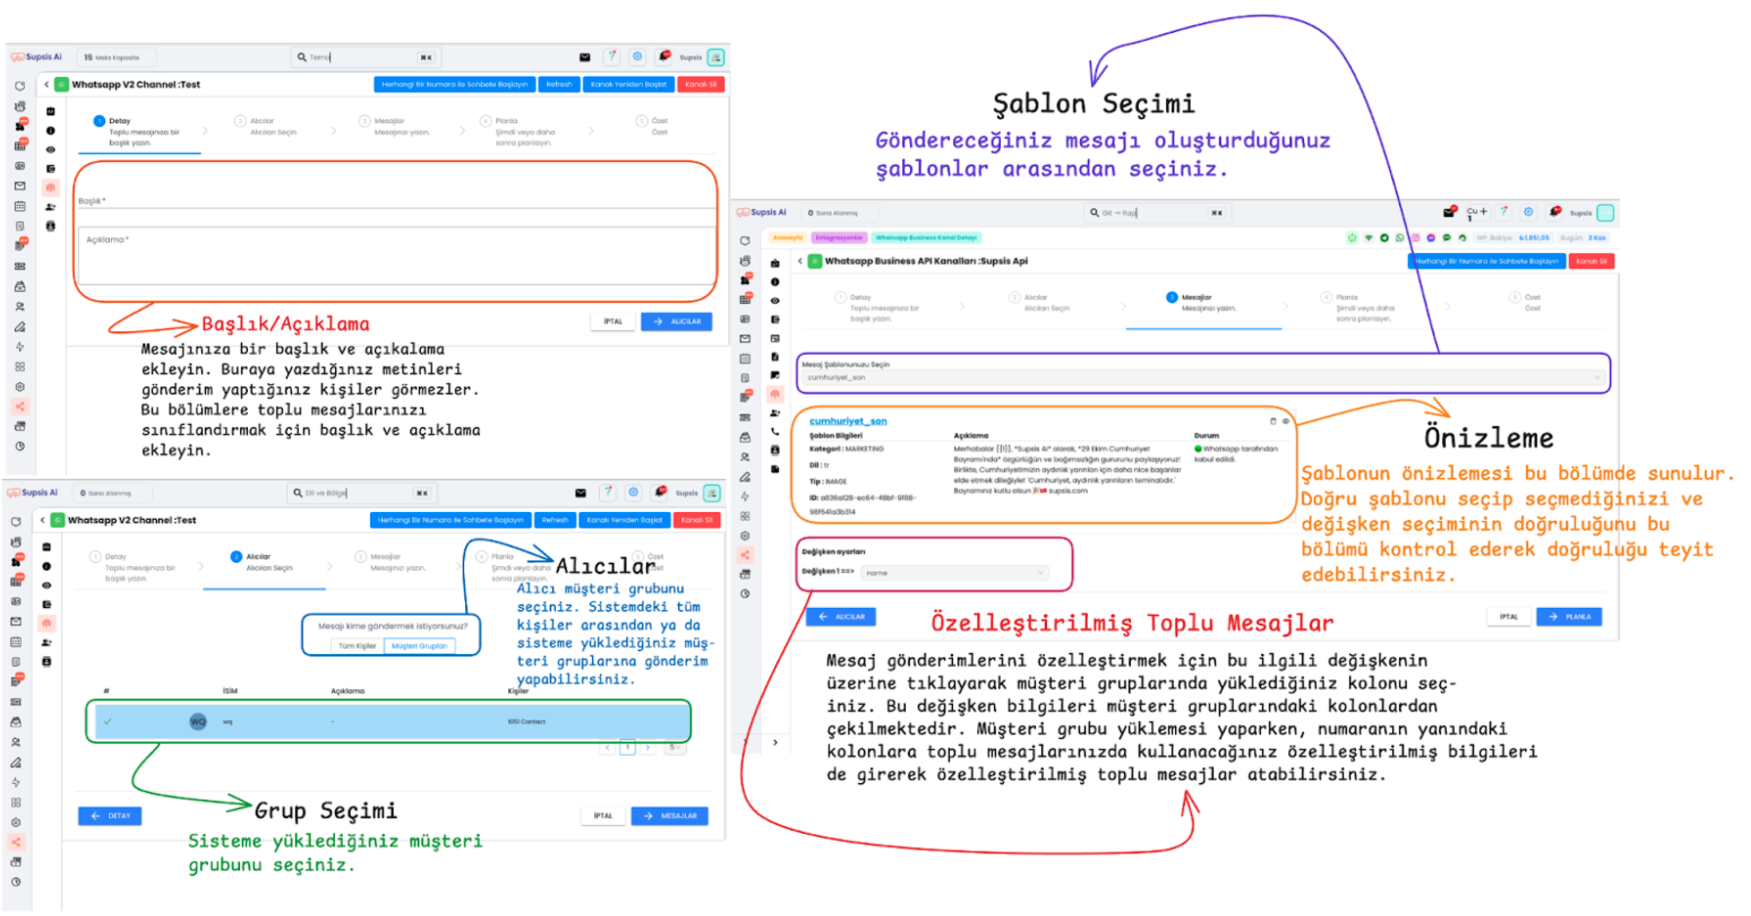This screenshot has height=916, width=1751.
Task: Click WQ avatar in the group table row
Action: click(x=198, y=721)
